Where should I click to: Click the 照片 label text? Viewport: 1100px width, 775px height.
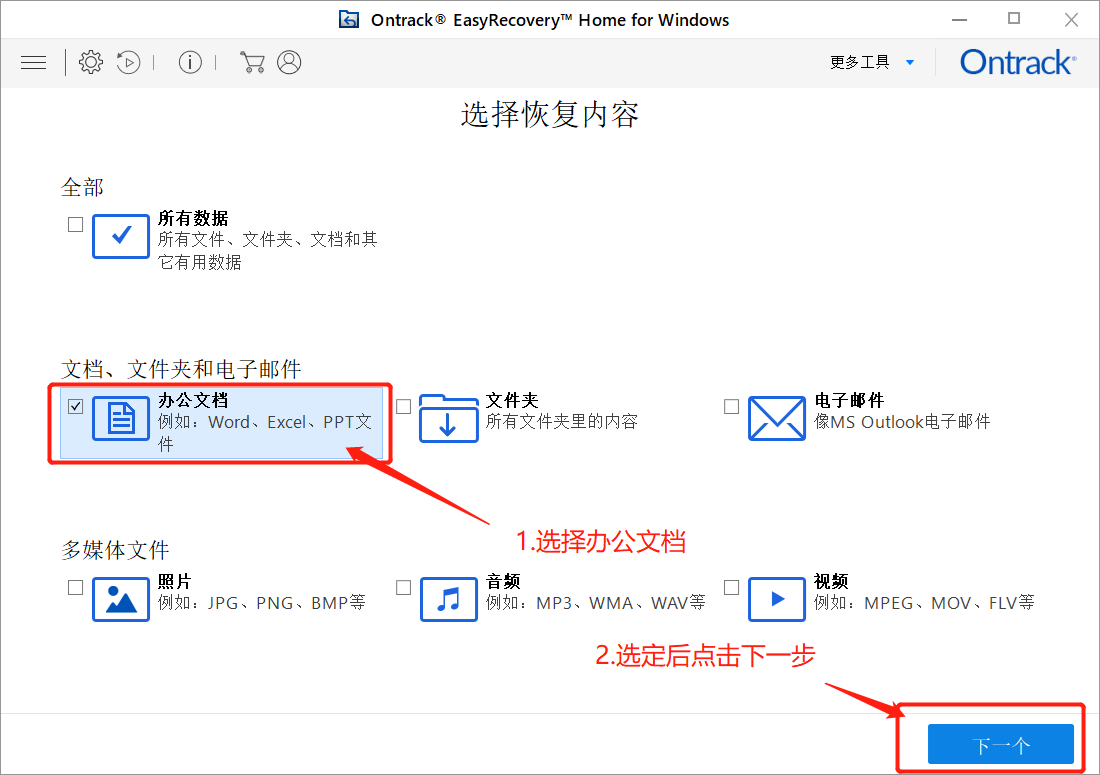[x=175, y=581]
